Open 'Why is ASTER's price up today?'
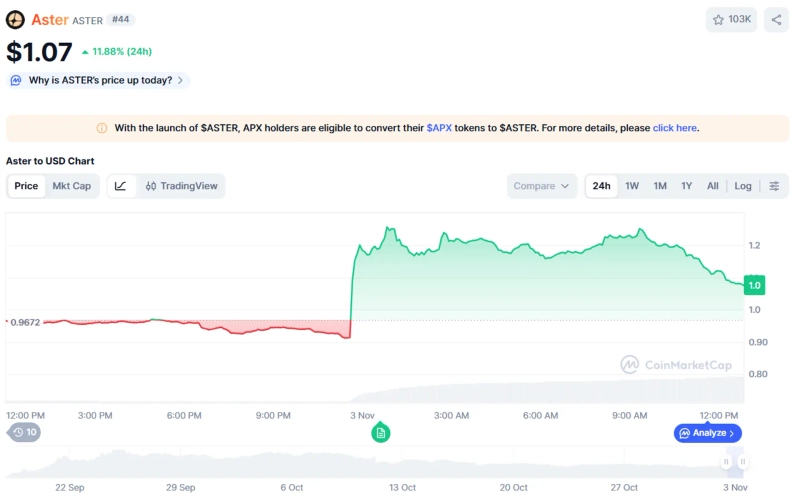 coord(98,81)
